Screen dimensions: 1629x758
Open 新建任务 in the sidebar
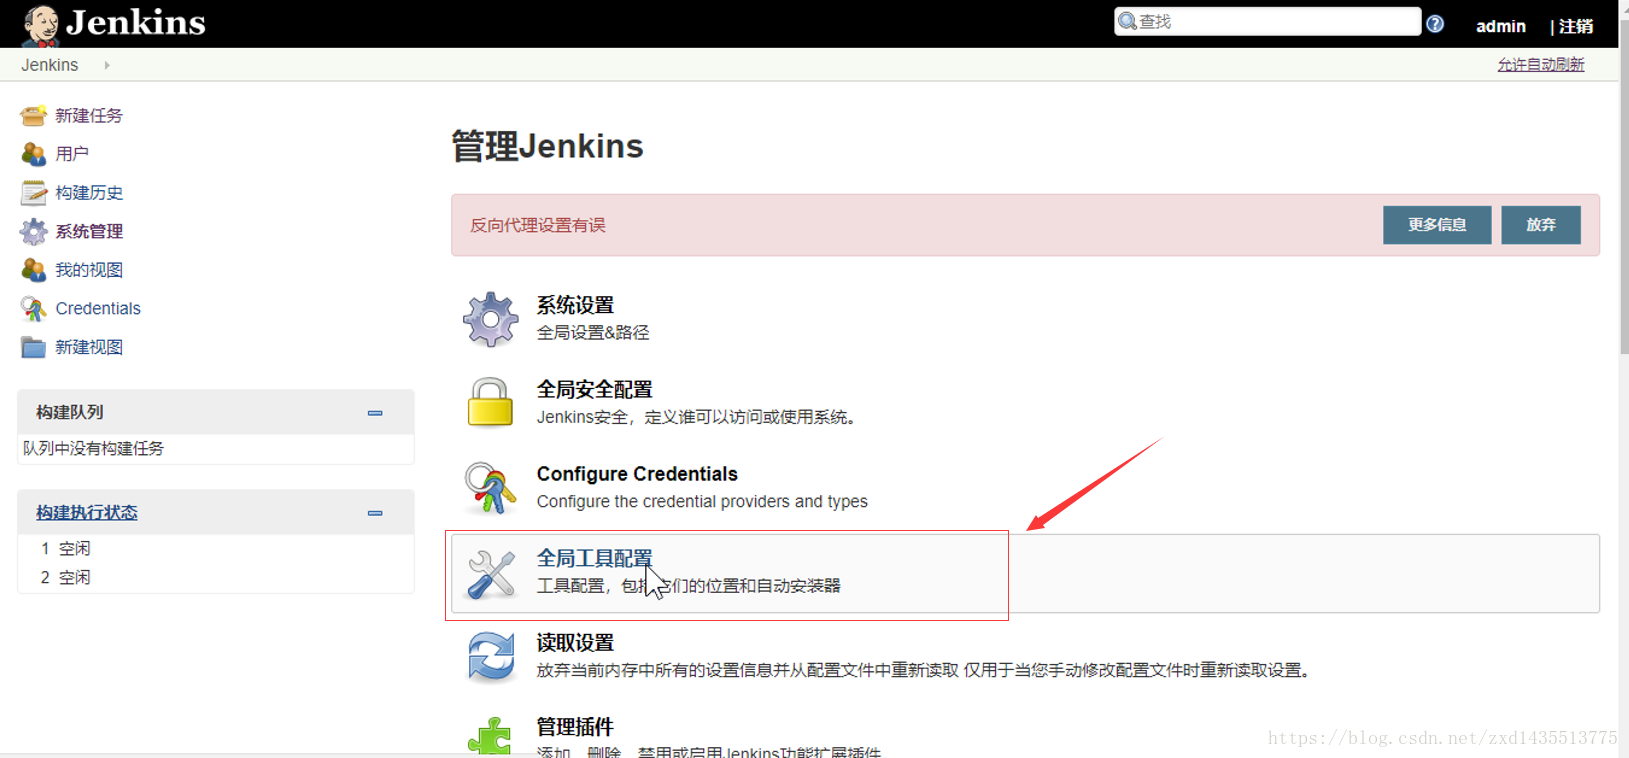[x=89, y=116]
